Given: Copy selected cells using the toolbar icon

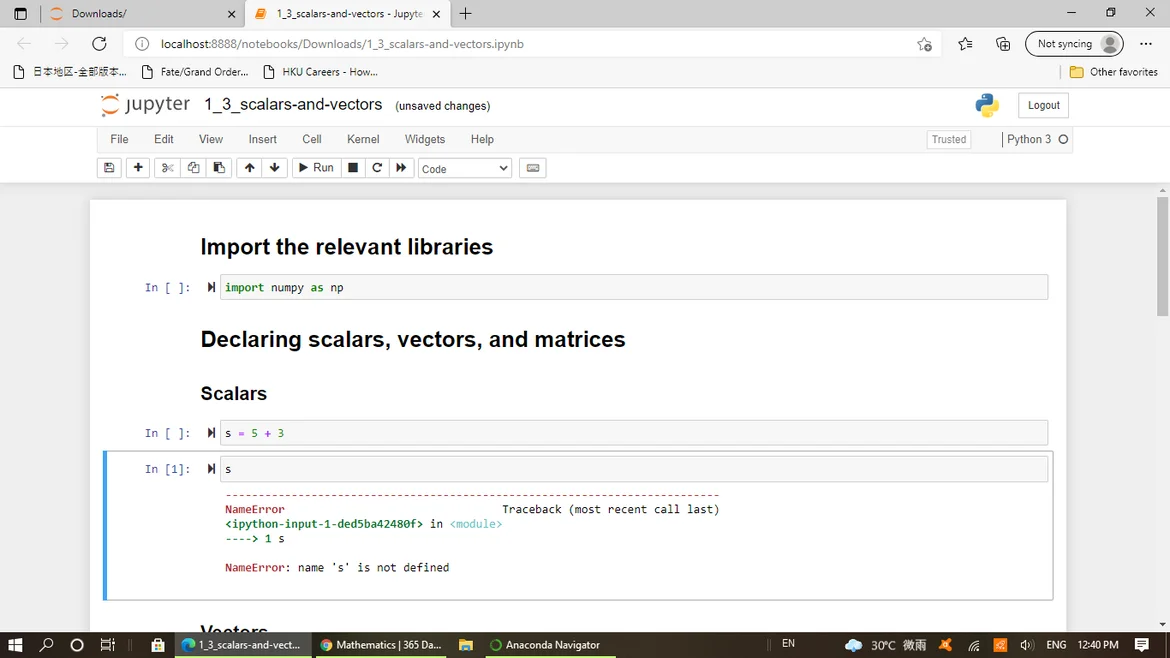Looking at the screenshot, I should (x=193, y=168).
